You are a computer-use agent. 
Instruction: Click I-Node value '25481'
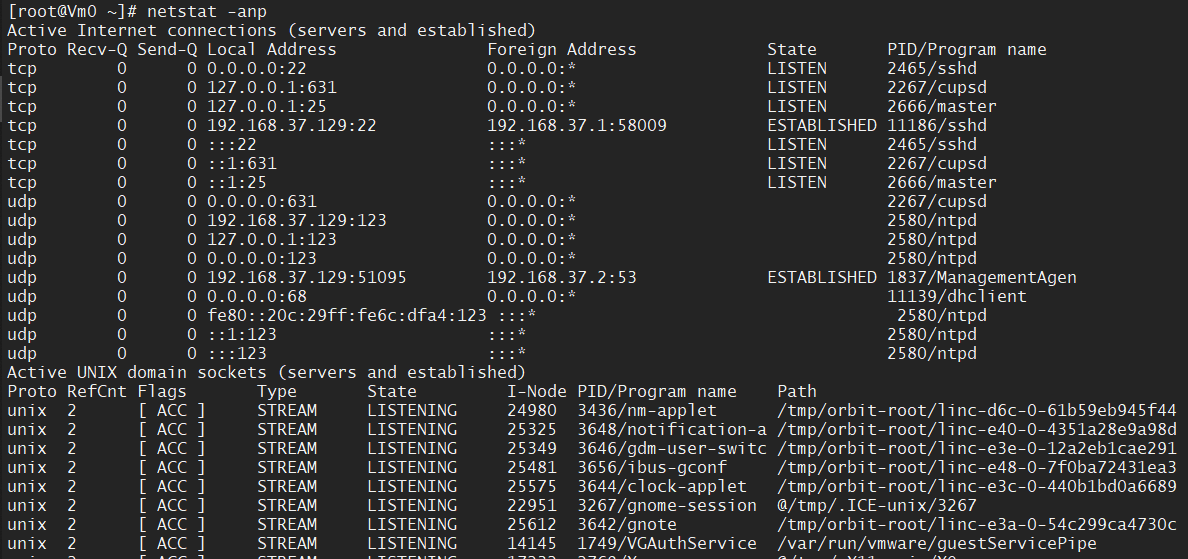(532, 467)
